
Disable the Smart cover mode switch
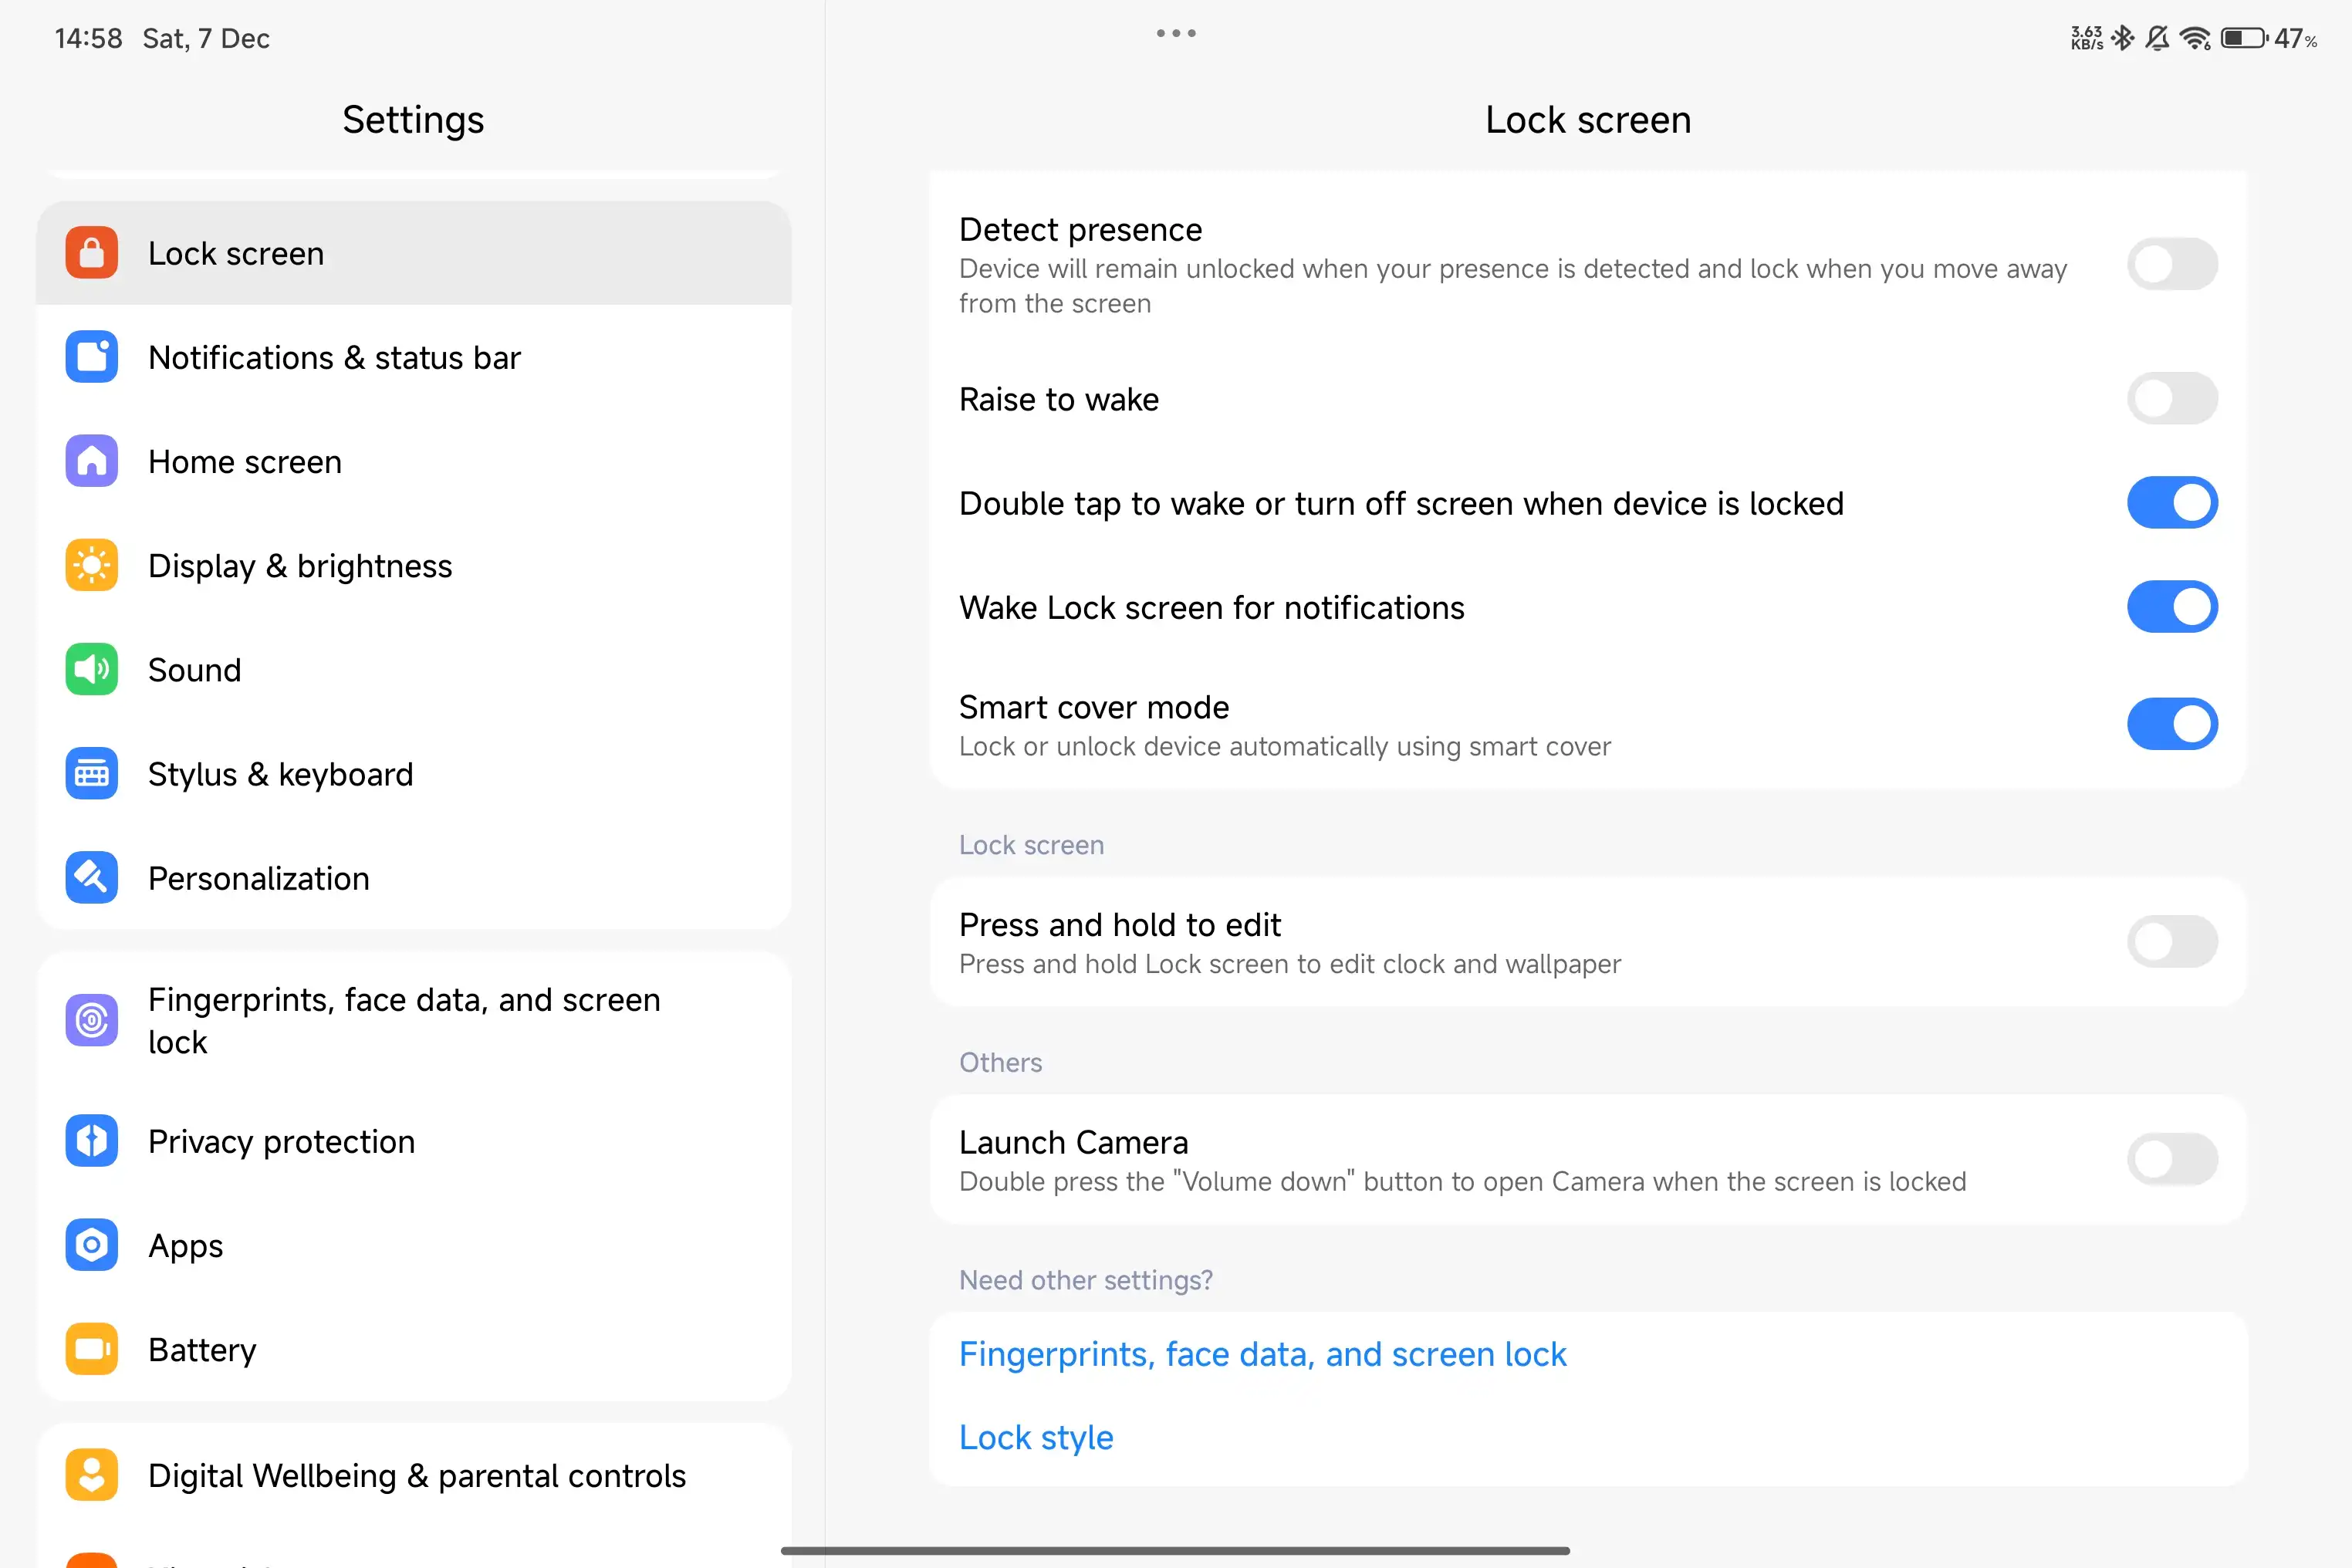click(x=2172, y=724)
